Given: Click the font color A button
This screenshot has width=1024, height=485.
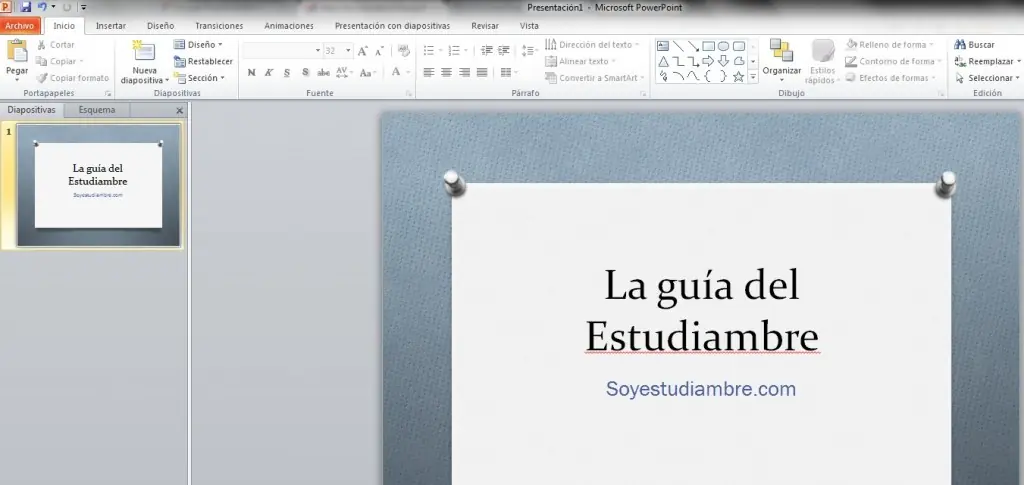Looking at the screenshot, I should tap(395, 72).
